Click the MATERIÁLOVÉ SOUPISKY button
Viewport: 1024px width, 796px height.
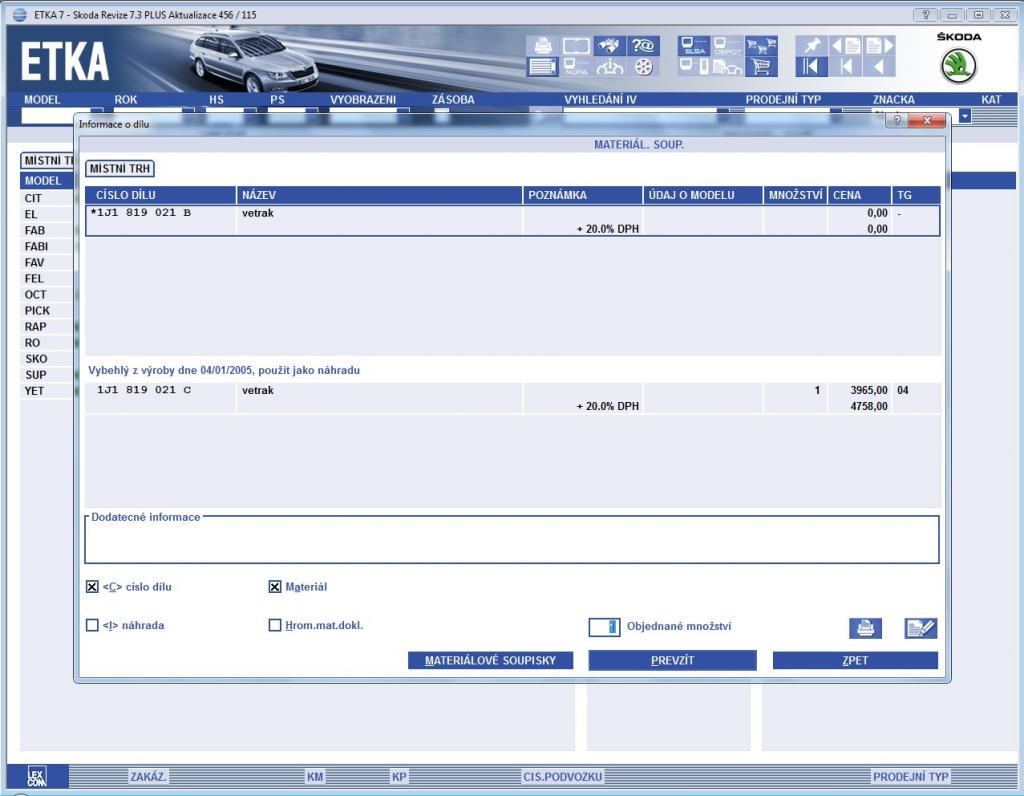click(x=490, y=660)
